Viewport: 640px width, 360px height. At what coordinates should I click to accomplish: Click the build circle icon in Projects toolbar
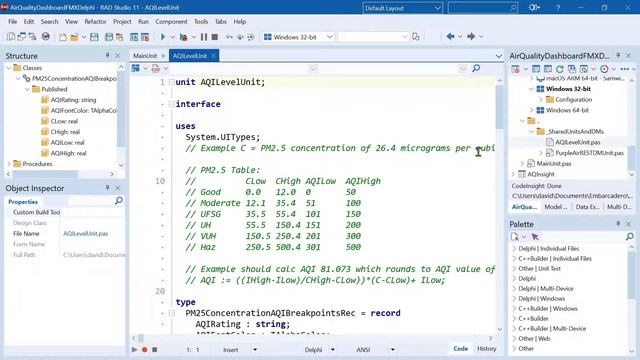[604, 69]
